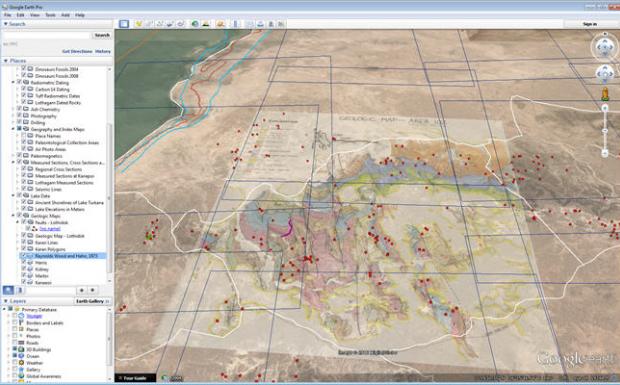This screenshot has height=385, width=620.
Task: Click the Look joystick compass ring
Action: [605, 47]
